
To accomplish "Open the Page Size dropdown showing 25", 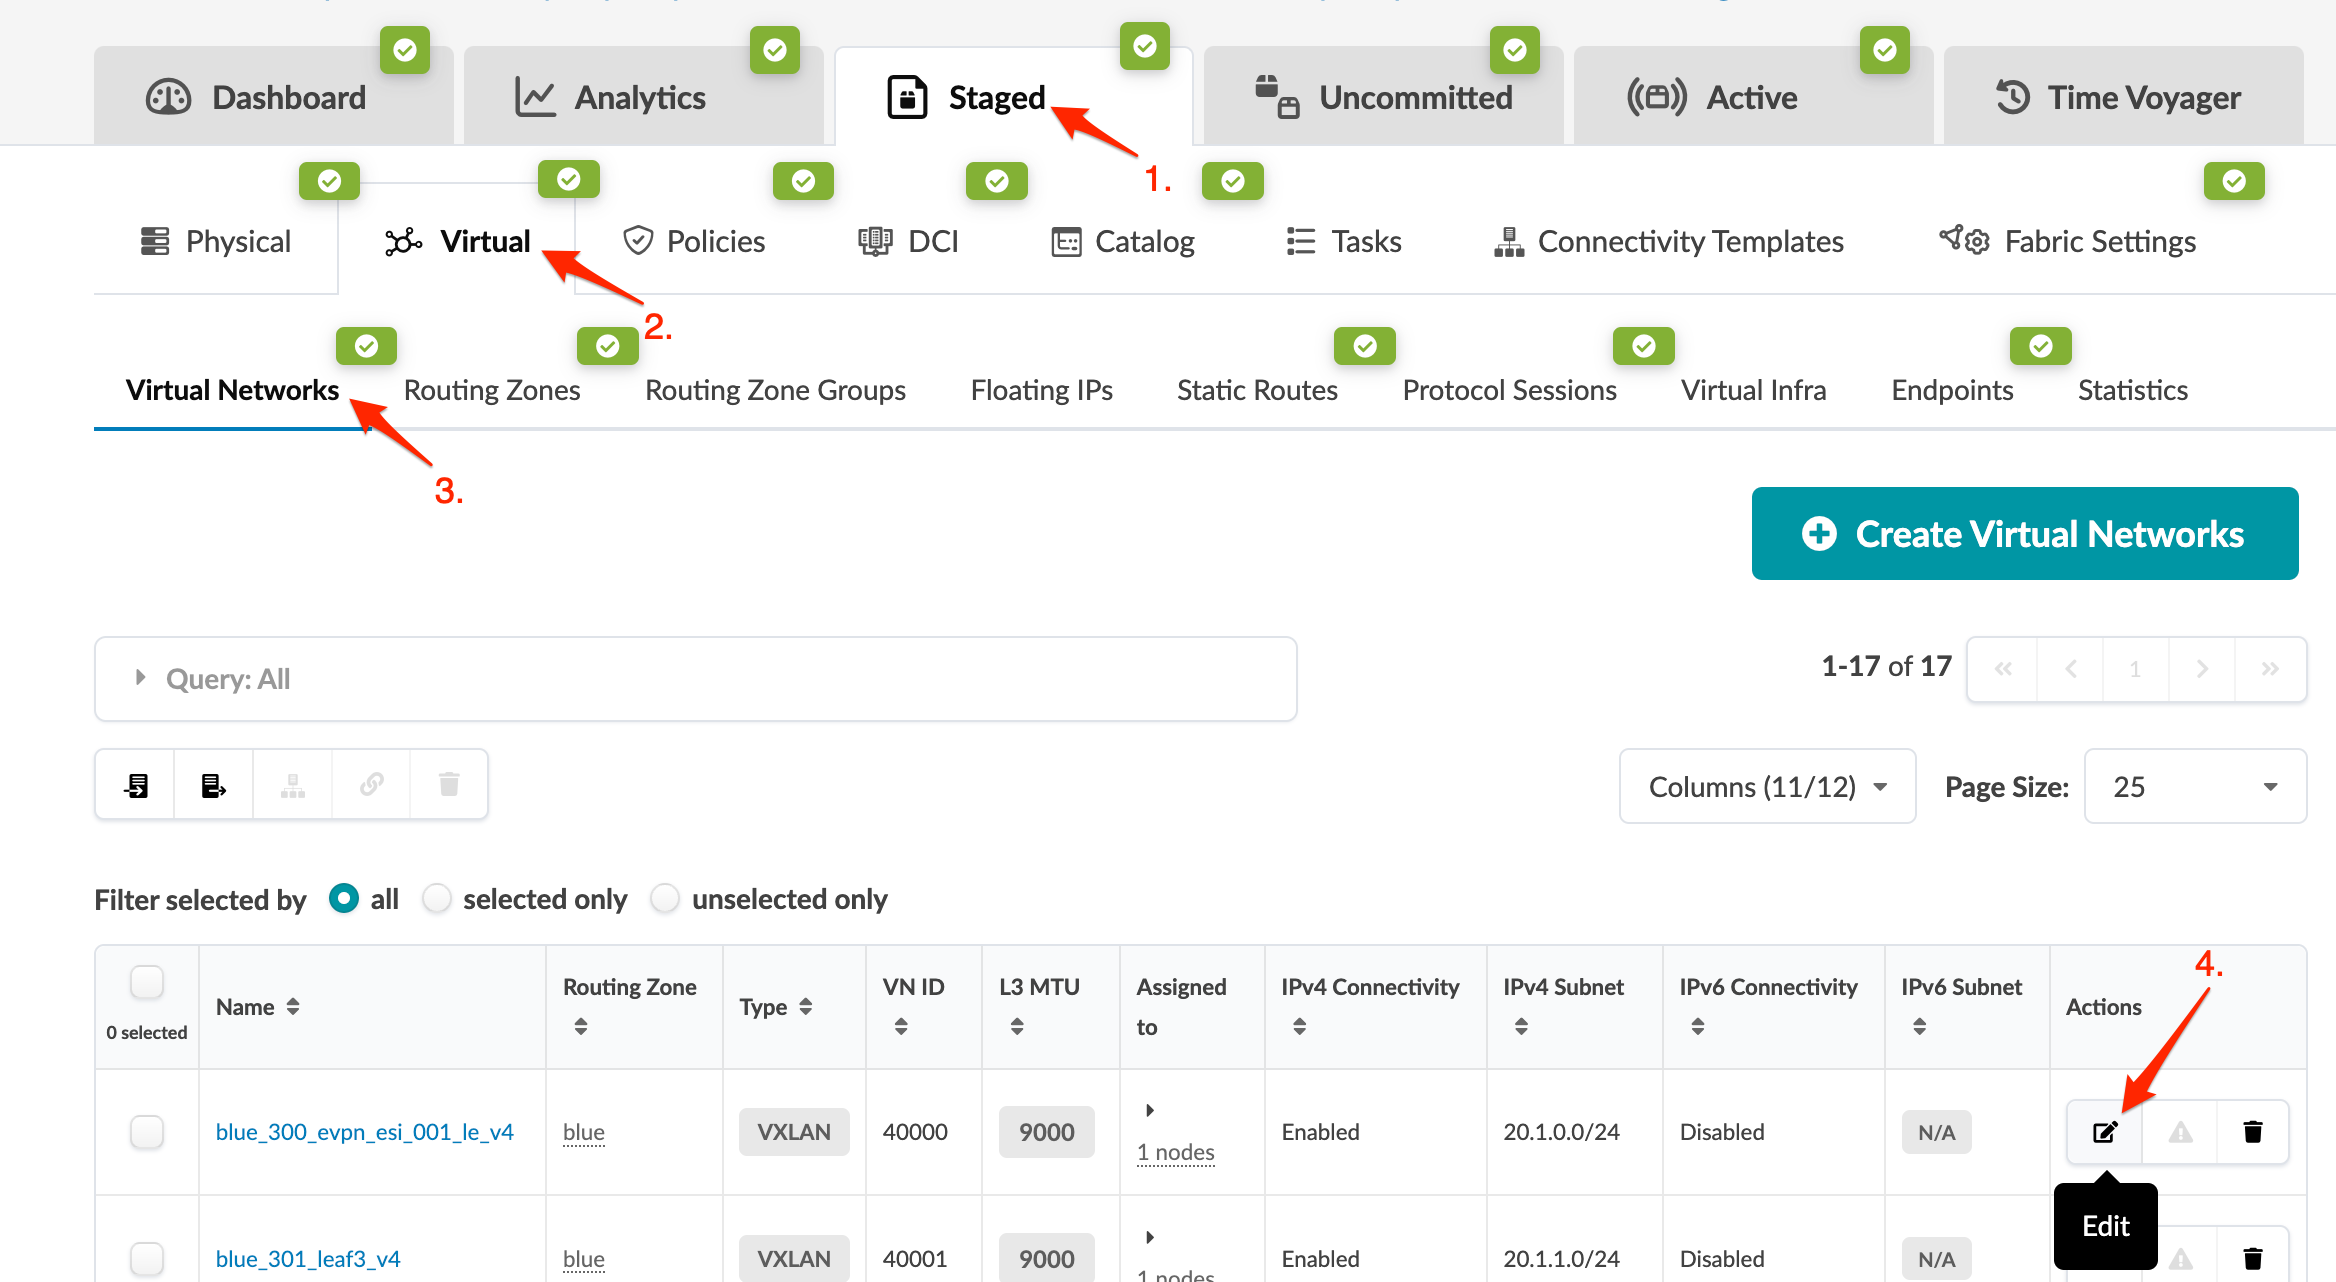I will (x=2194, y=787).
